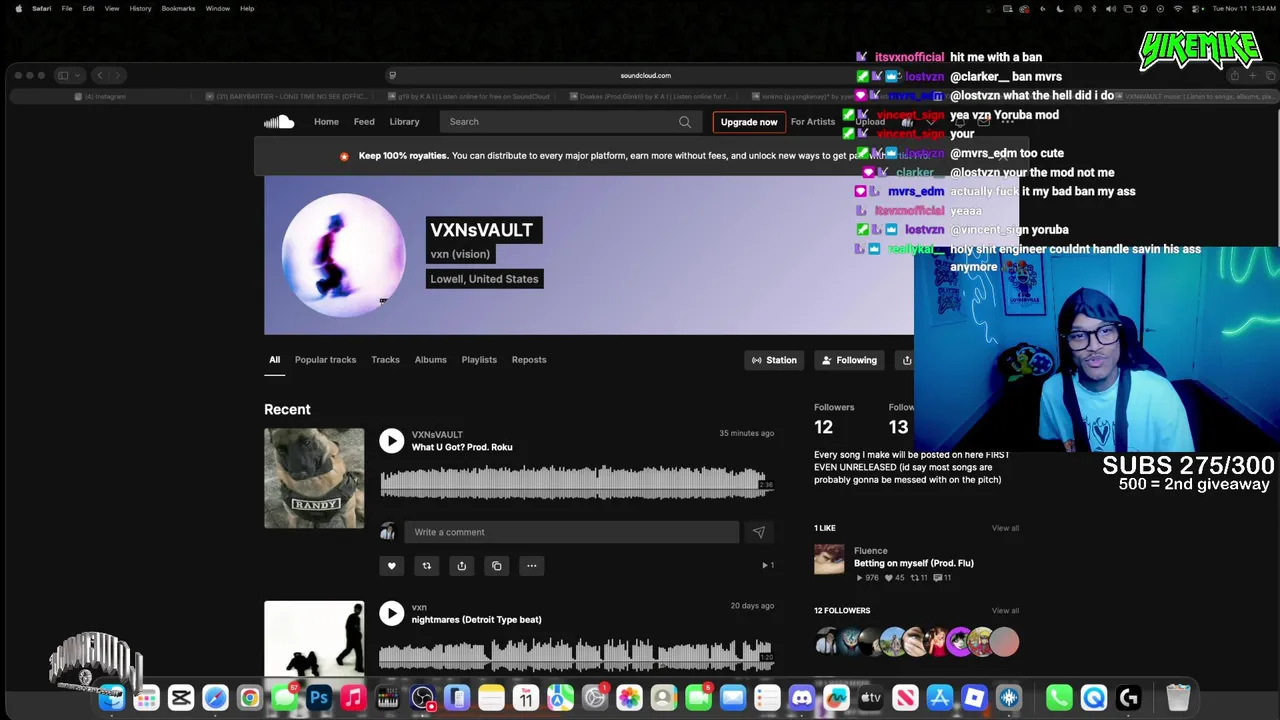Repost the What U Got? track
Screen dimensions: 1280x720
426,566
